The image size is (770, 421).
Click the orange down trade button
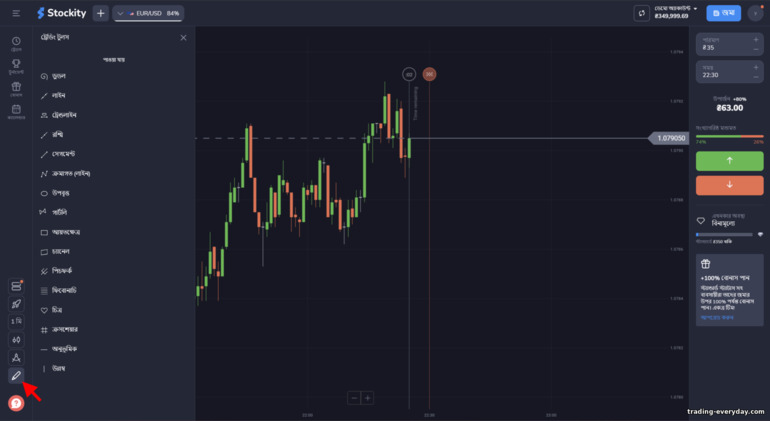tap(729, 185)
